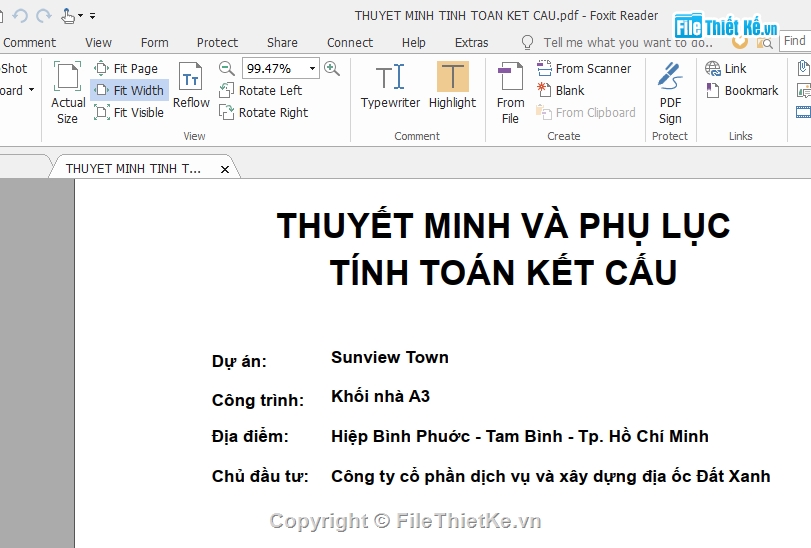This screenshot has height=548, width=811.
Task: Select the Typewriter tool
Action: click(x=390, y=85)
